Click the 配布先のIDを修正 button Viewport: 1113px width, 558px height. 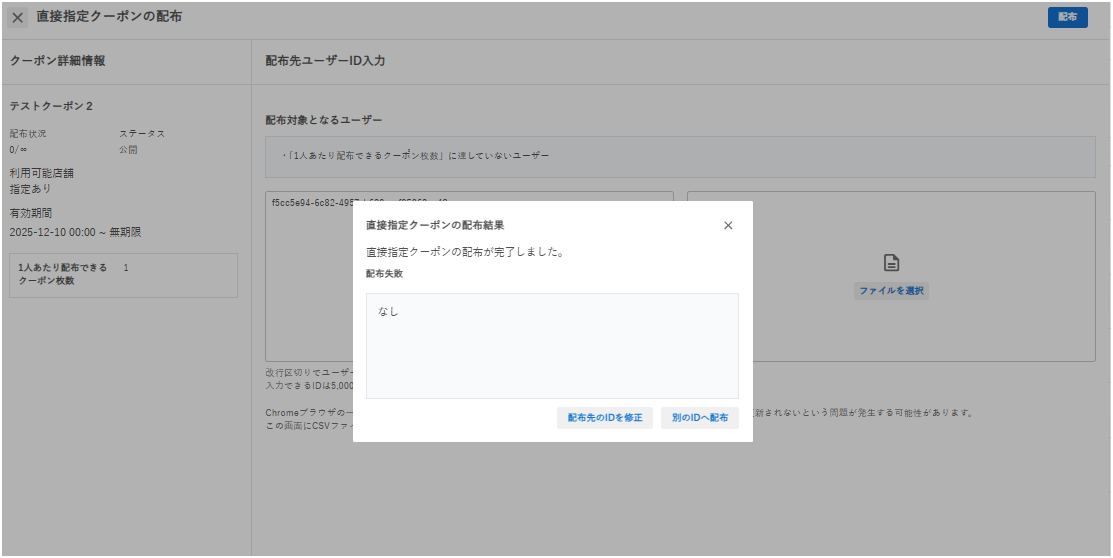coord(605,418)
